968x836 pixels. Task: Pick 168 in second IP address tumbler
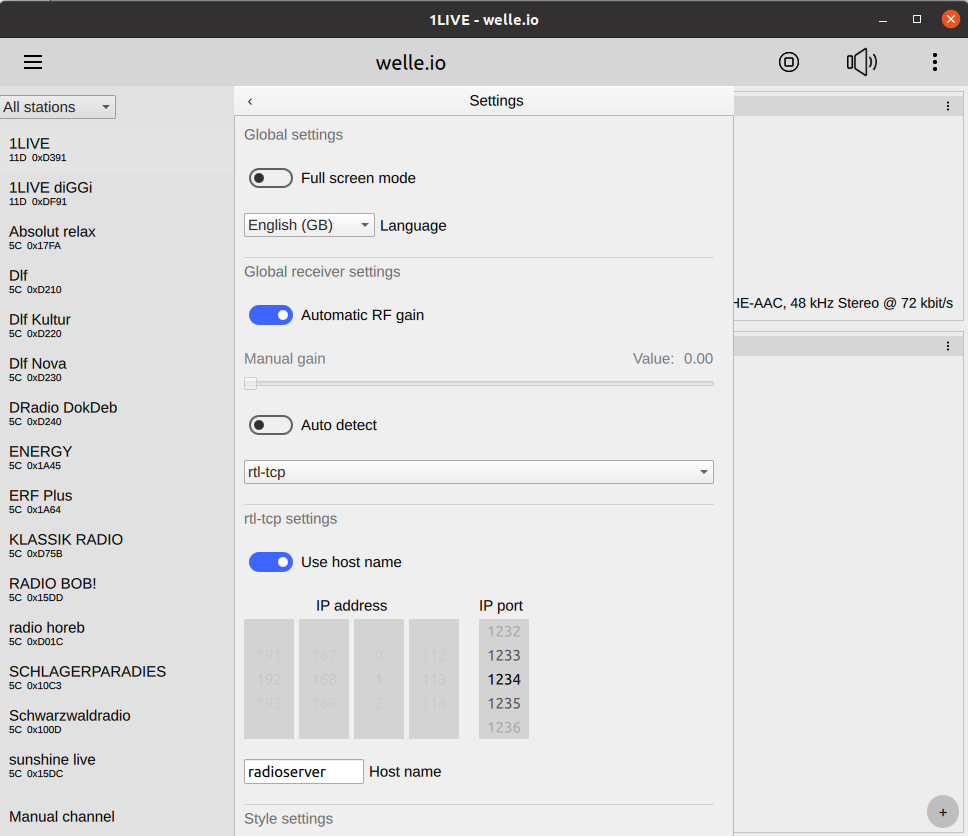[x=323, y=679]
